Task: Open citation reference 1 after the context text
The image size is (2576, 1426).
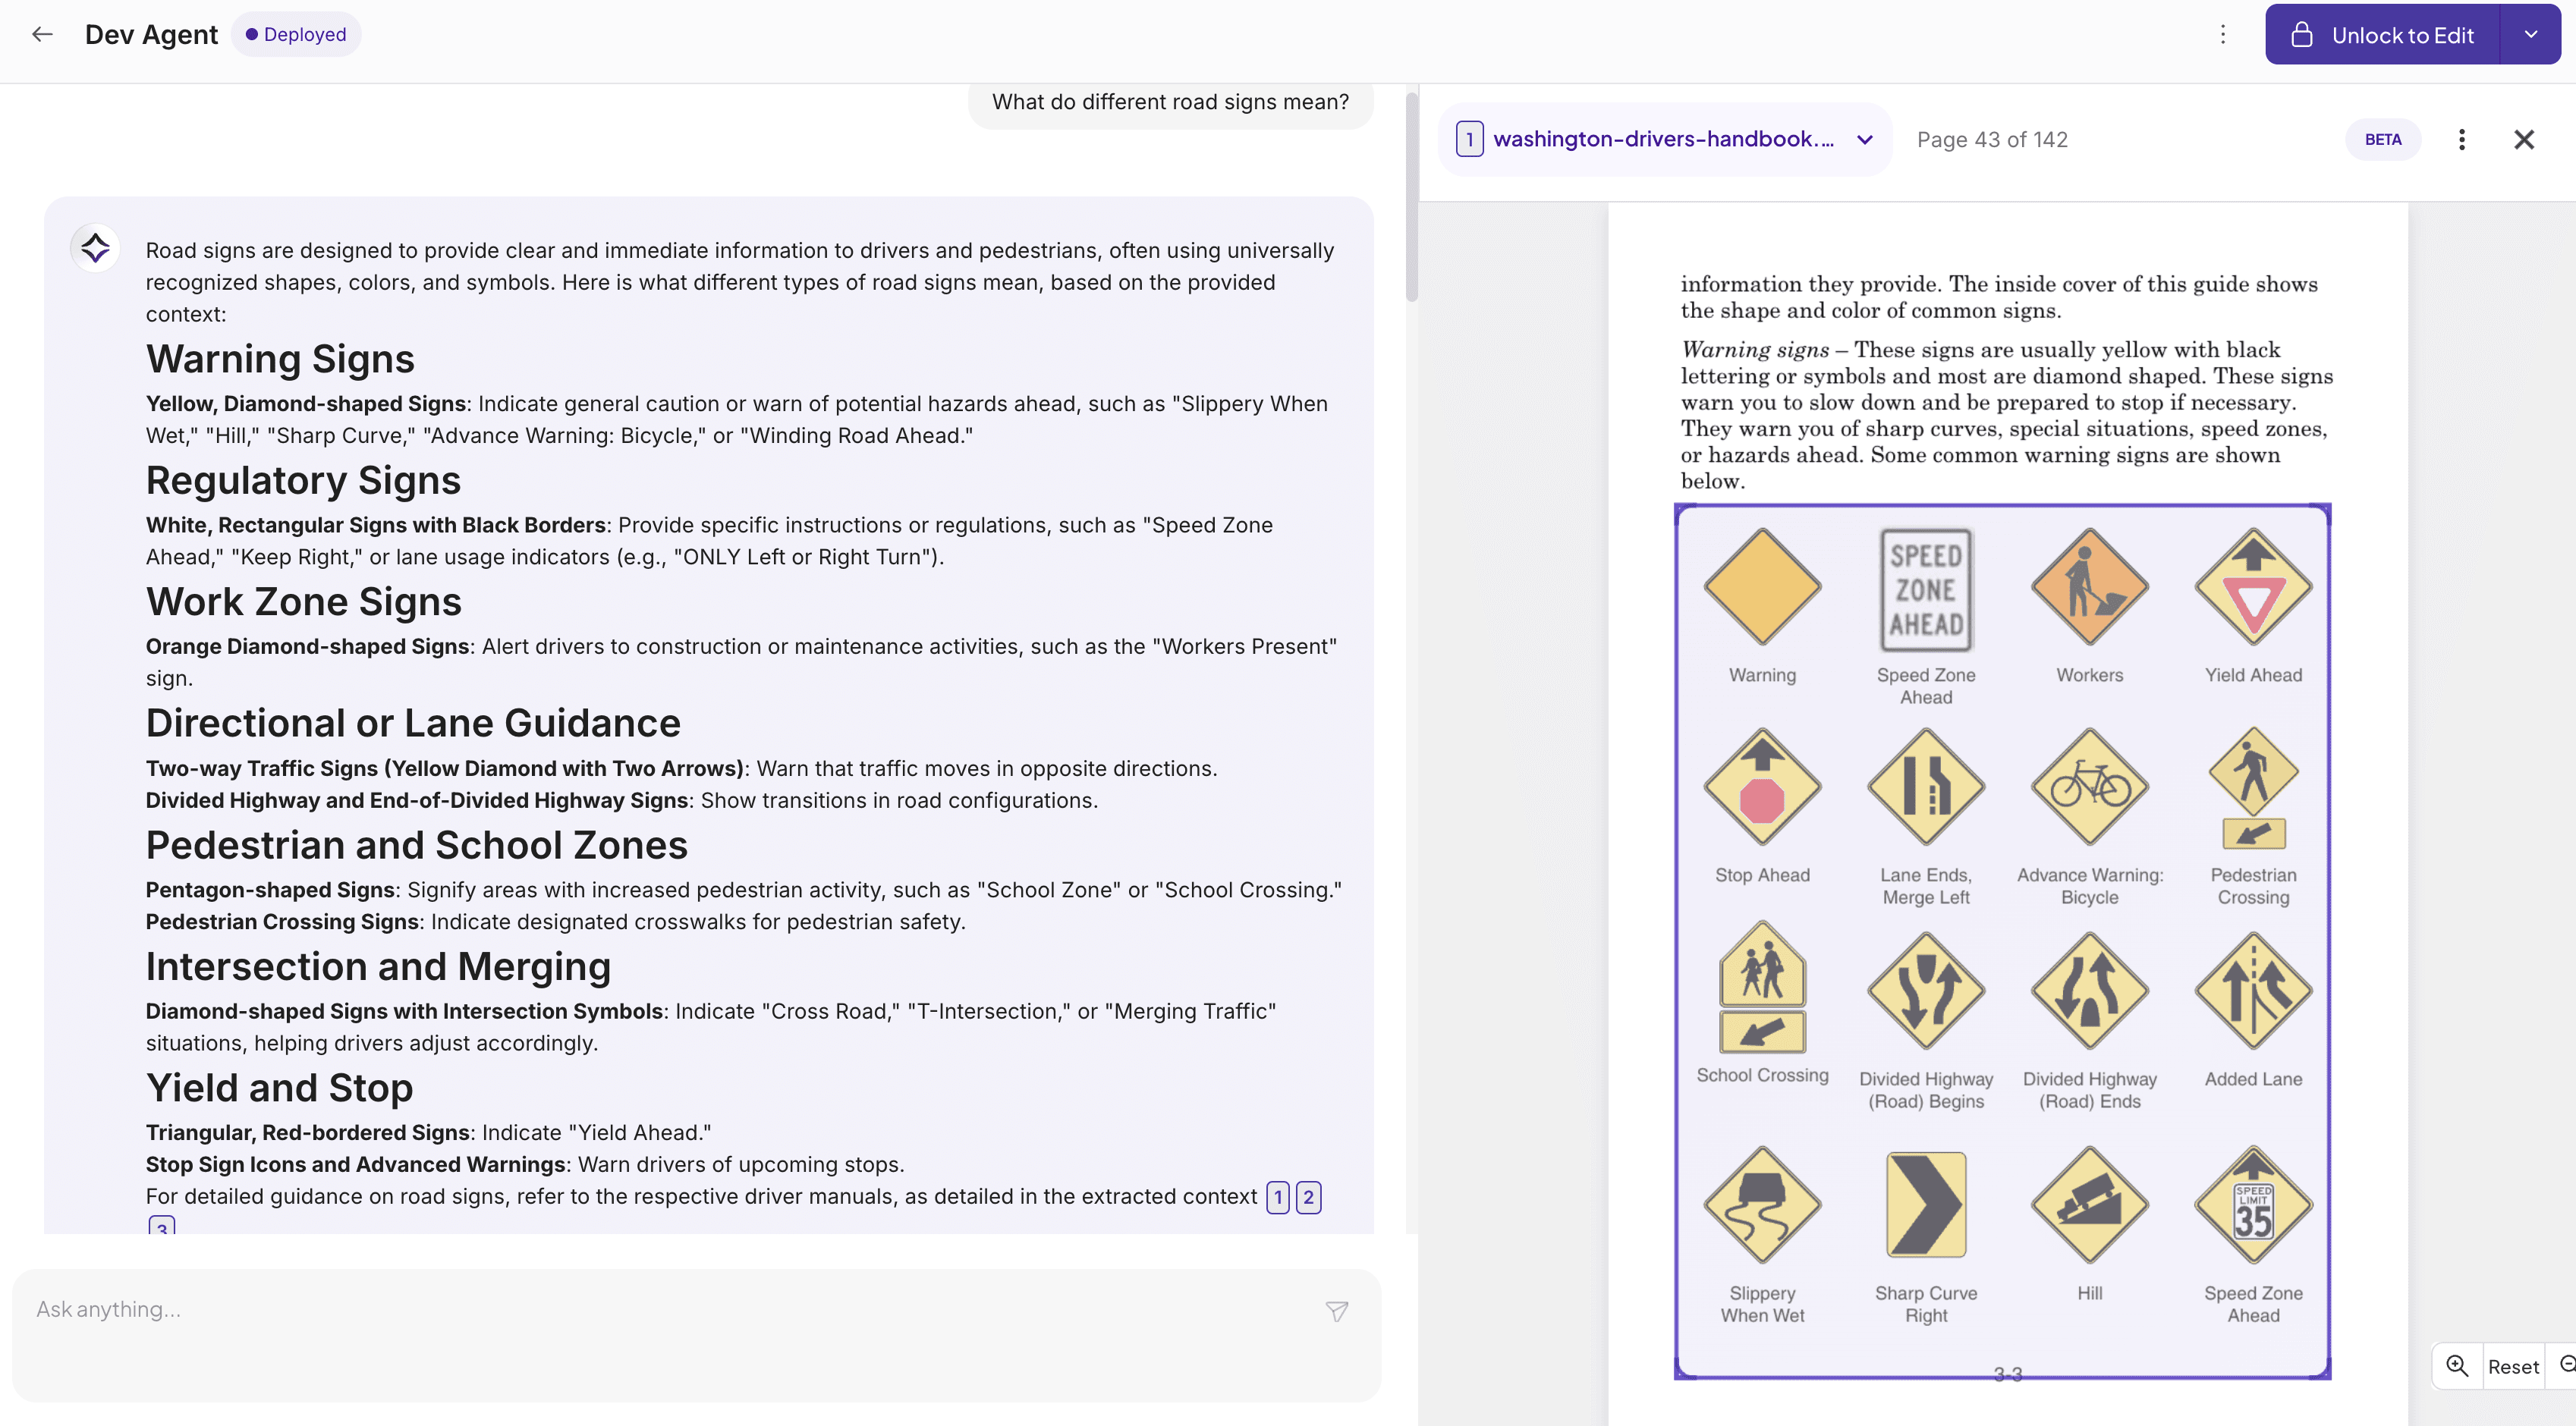Action: (x=1277, y=1197)
